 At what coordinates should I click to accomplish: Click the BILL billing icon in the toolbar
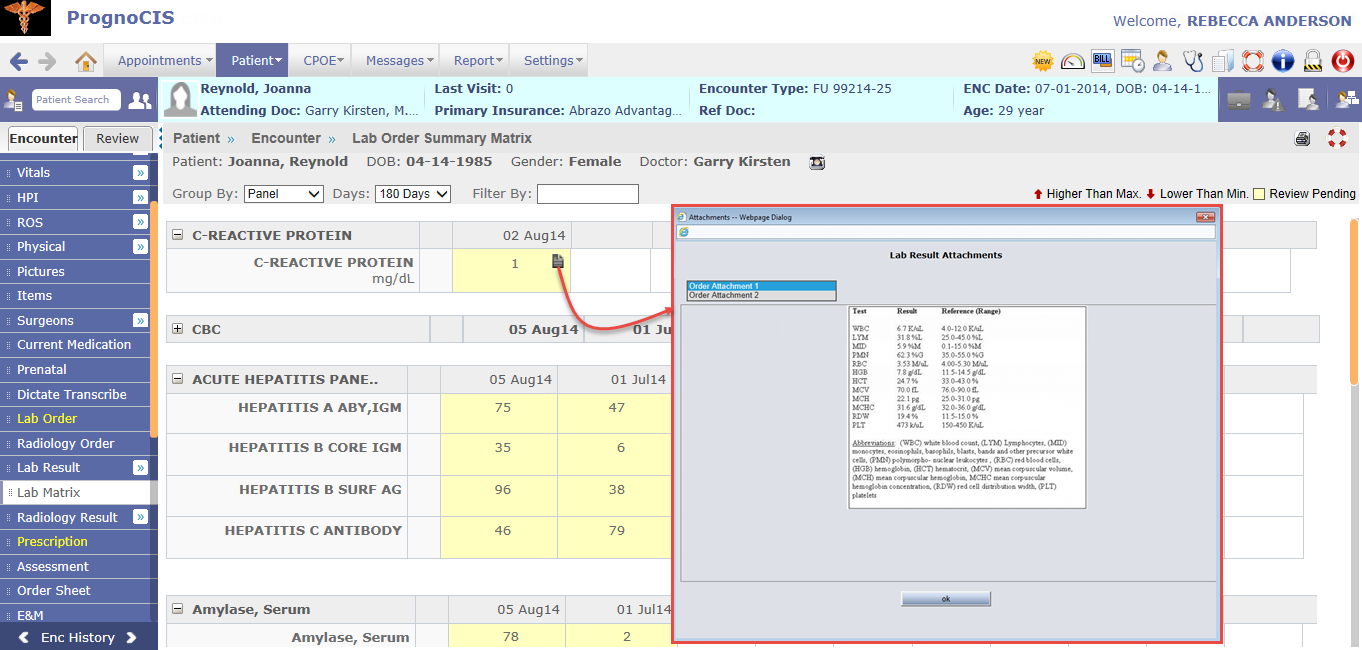coord(1102,61)
